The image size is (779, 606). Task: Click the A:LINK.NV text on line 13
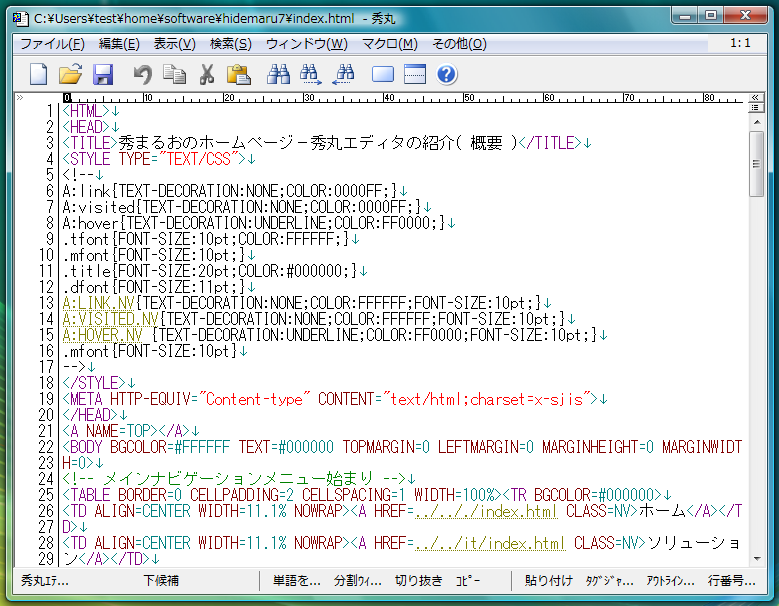[x=98, y=303]
